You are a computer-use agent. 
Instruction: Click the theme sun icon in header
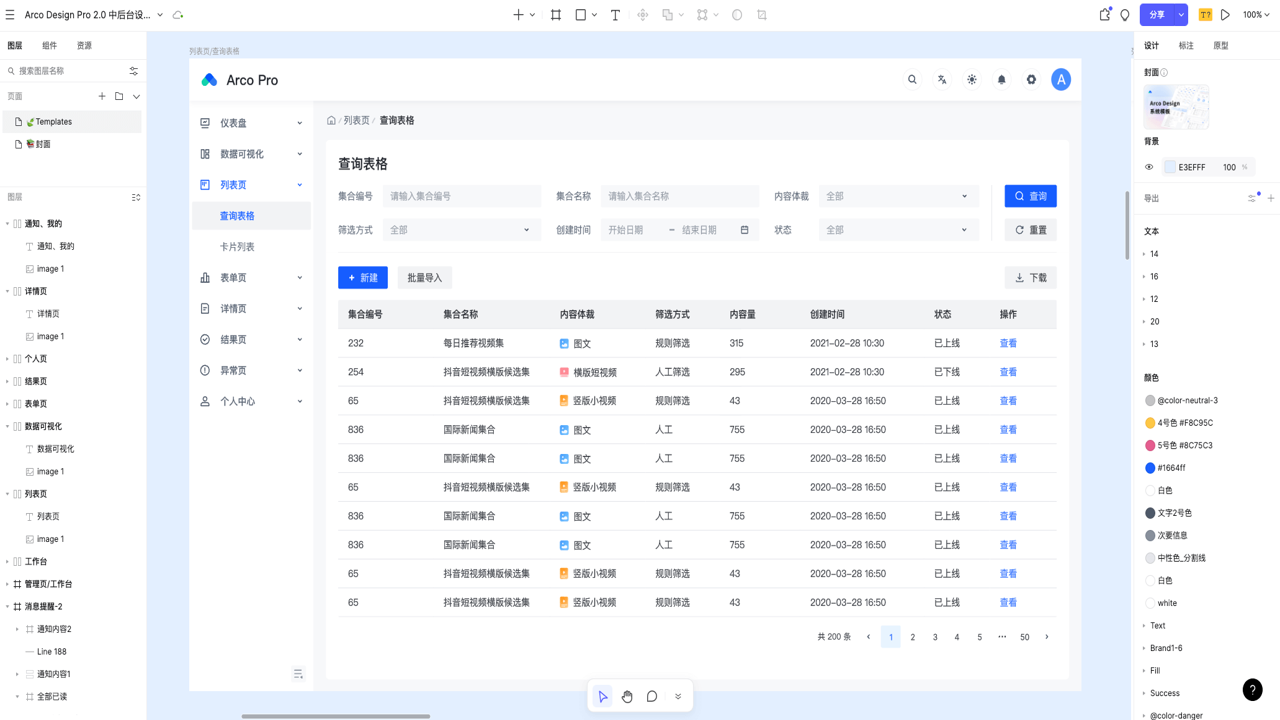tap(972, 80)
